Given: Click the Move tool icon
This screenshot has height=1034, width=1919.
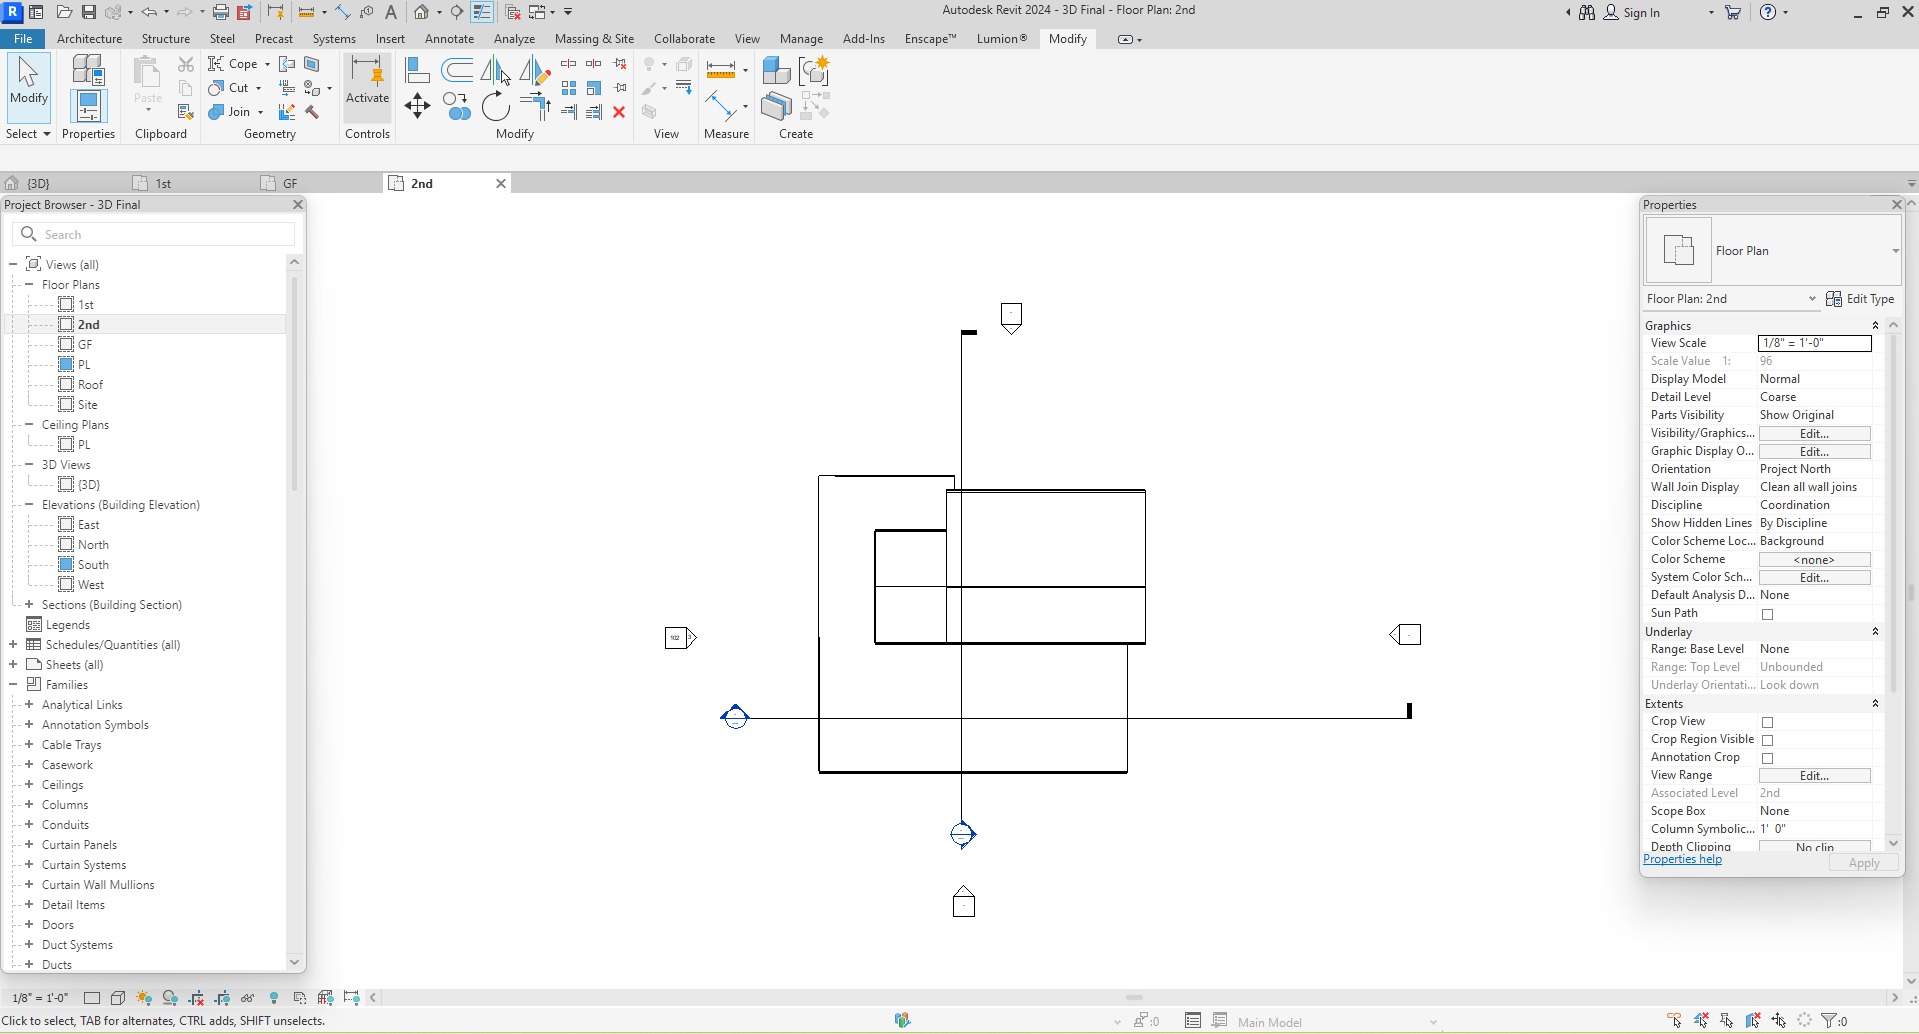Looking at the screenshot, I should pos(418,106).
